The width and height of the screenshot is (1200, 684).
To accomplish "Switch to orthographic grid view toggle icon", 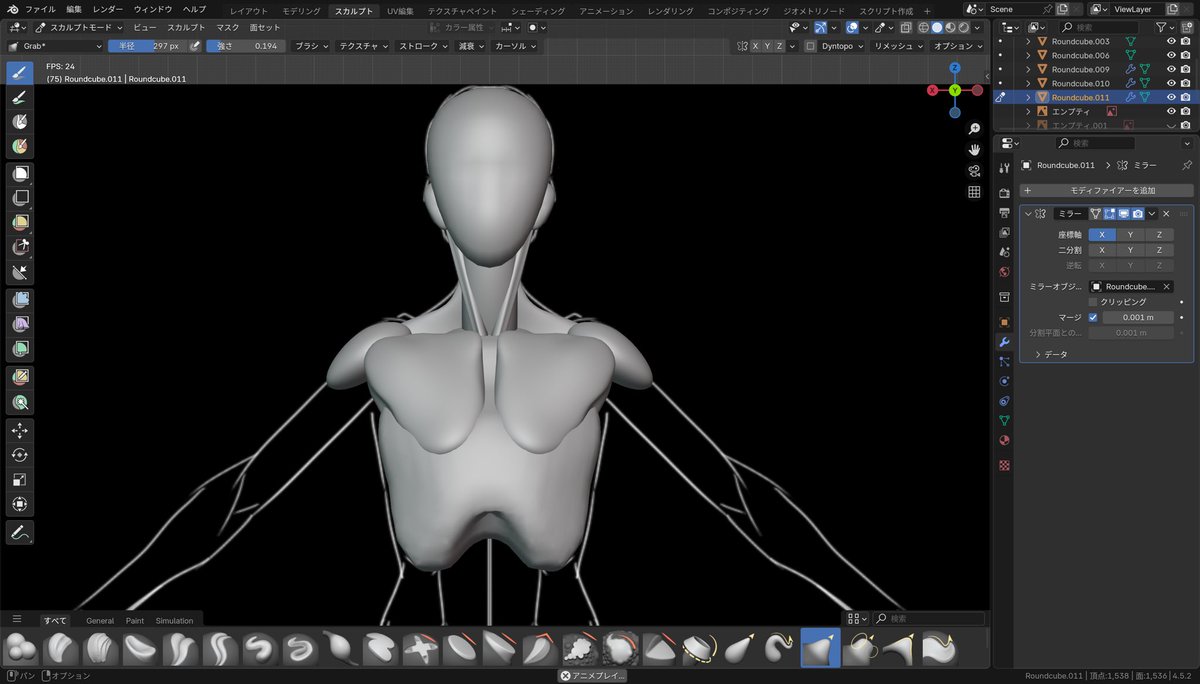I will 973,192.
